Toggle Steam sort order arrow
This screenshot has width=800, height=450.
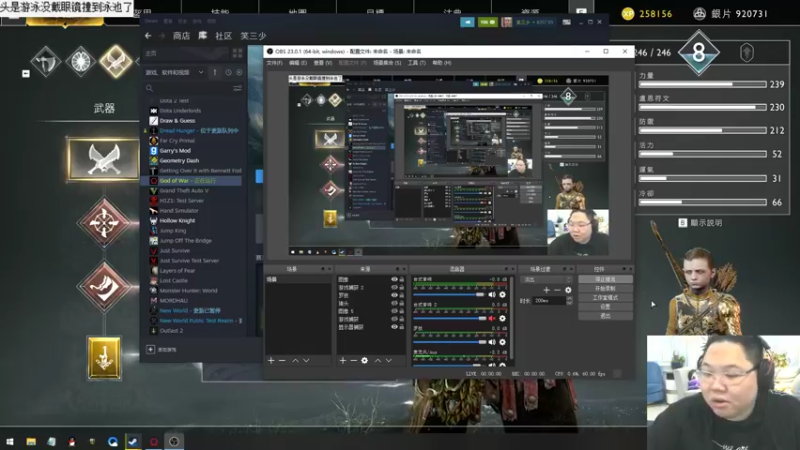pyautogui.click(x=215, y=72)
